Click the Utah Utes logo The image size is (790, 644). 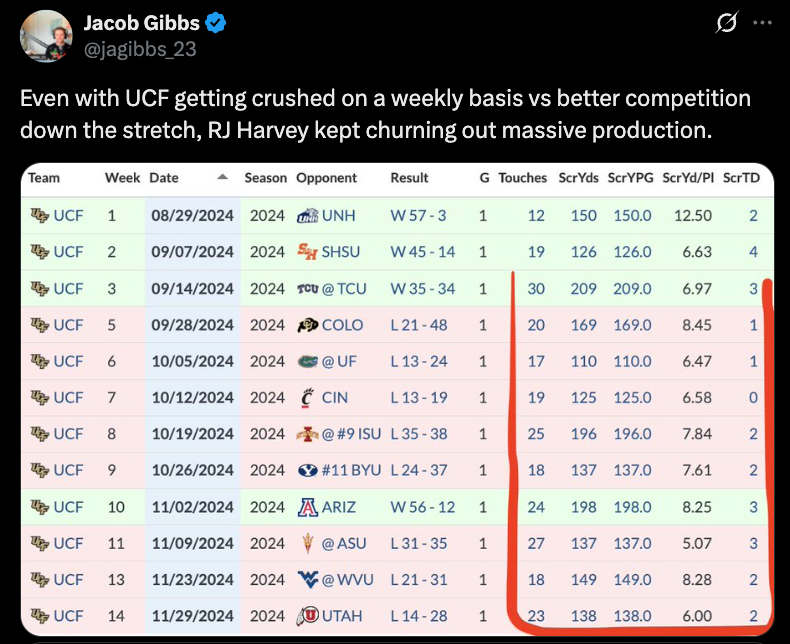pos(307,616)
